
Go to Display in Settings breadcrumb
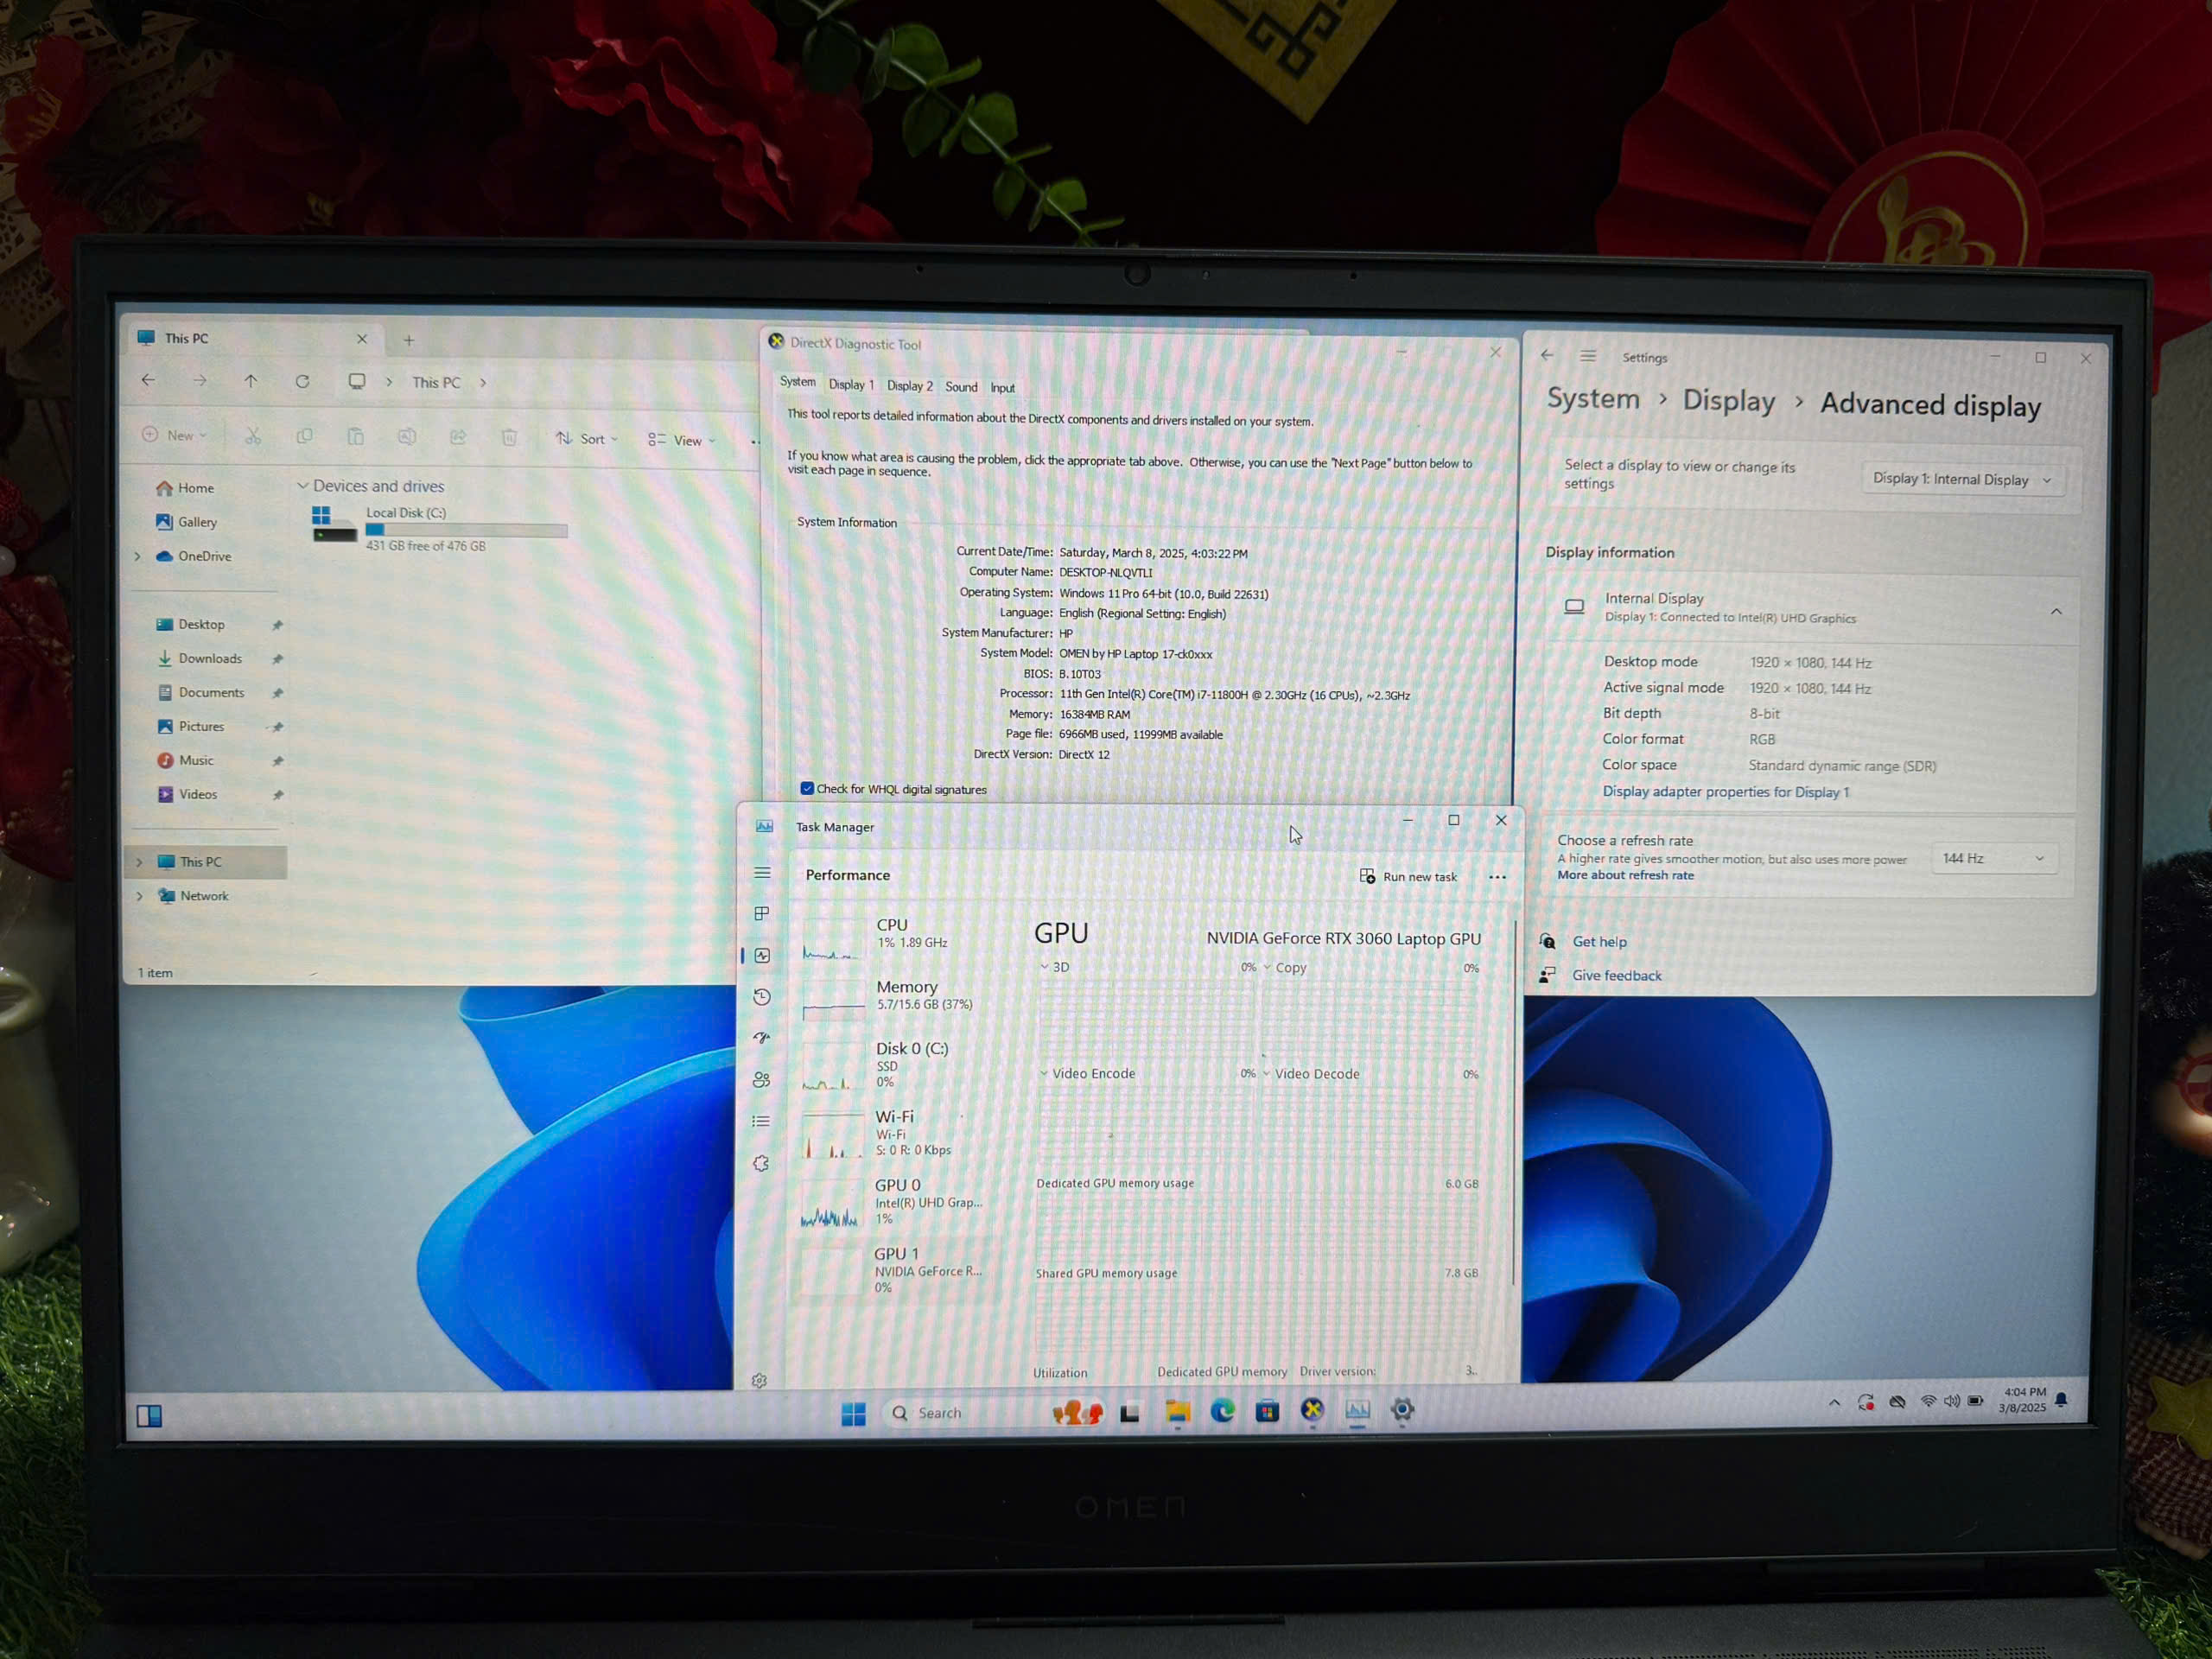point(1728,401)
